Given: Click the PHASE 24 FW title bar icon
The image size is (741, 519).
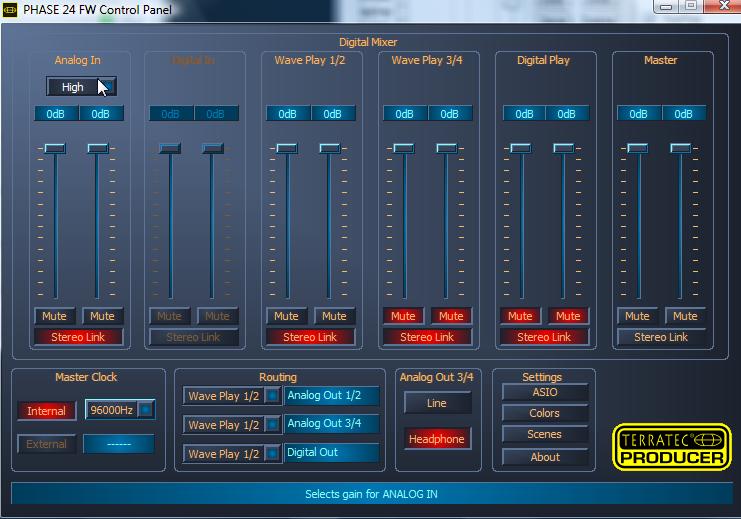Looking at the screenshot, I should click(x=10, y=9).
